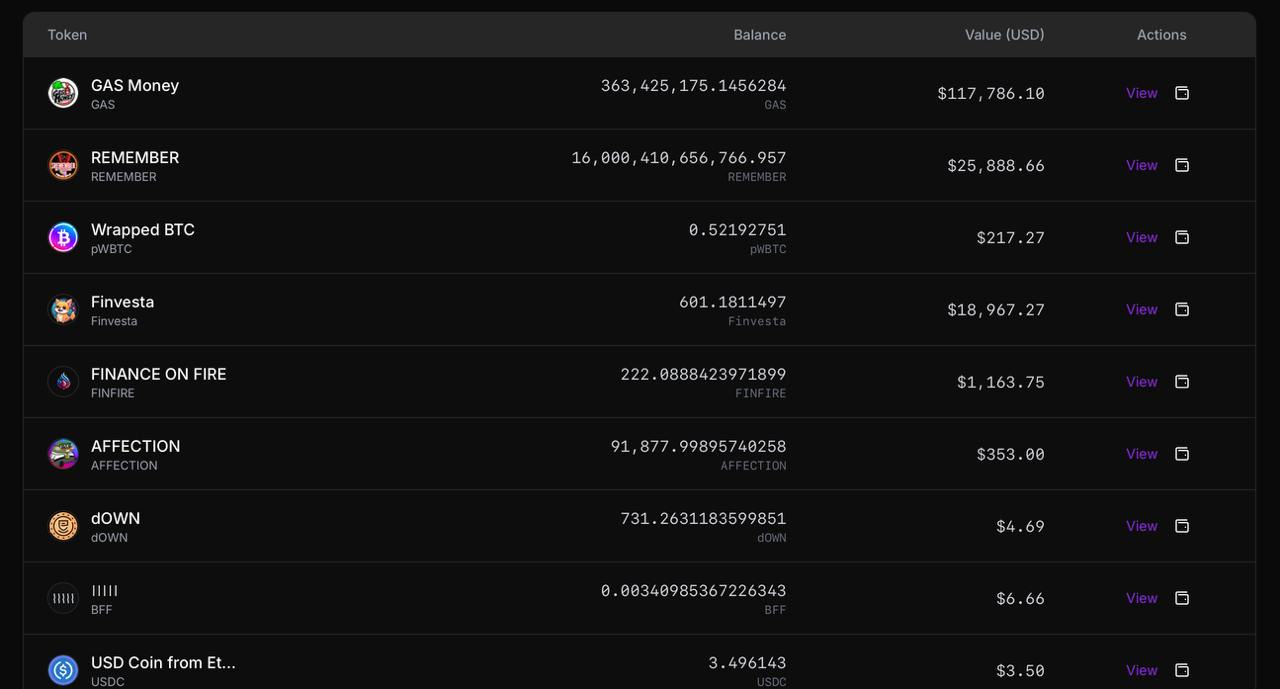Click the pWBTC symbol under Wrapped BTC
The image size is (1280, 689).
[111, 249]
